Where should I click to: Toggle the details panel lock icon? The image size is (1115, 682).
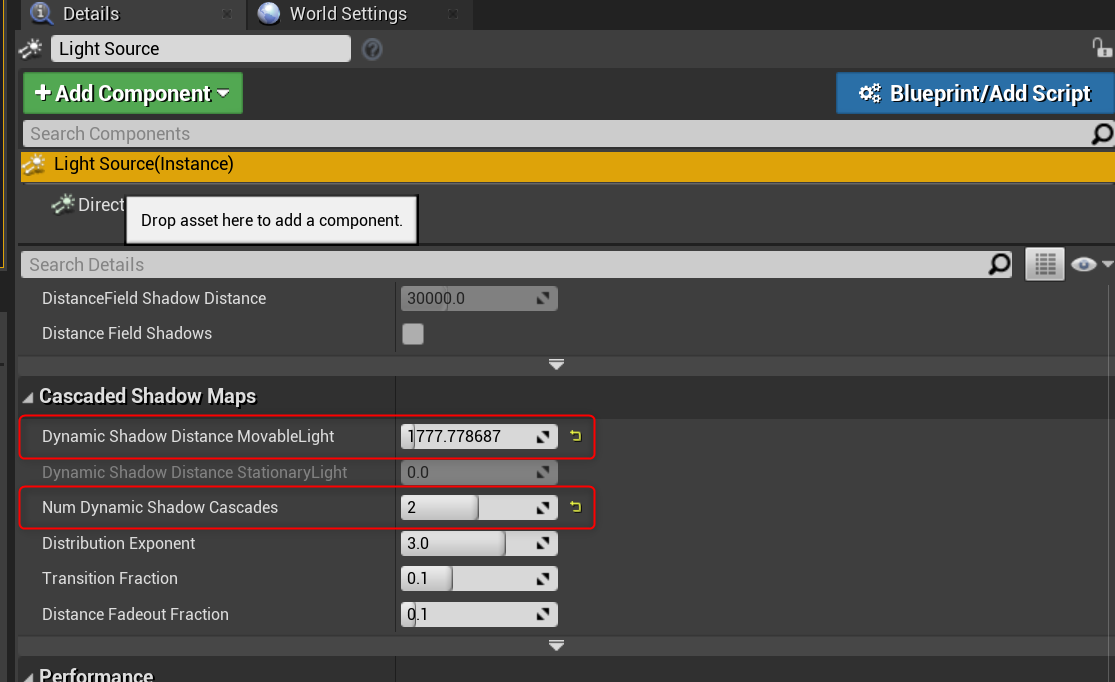pos(1101,48)
